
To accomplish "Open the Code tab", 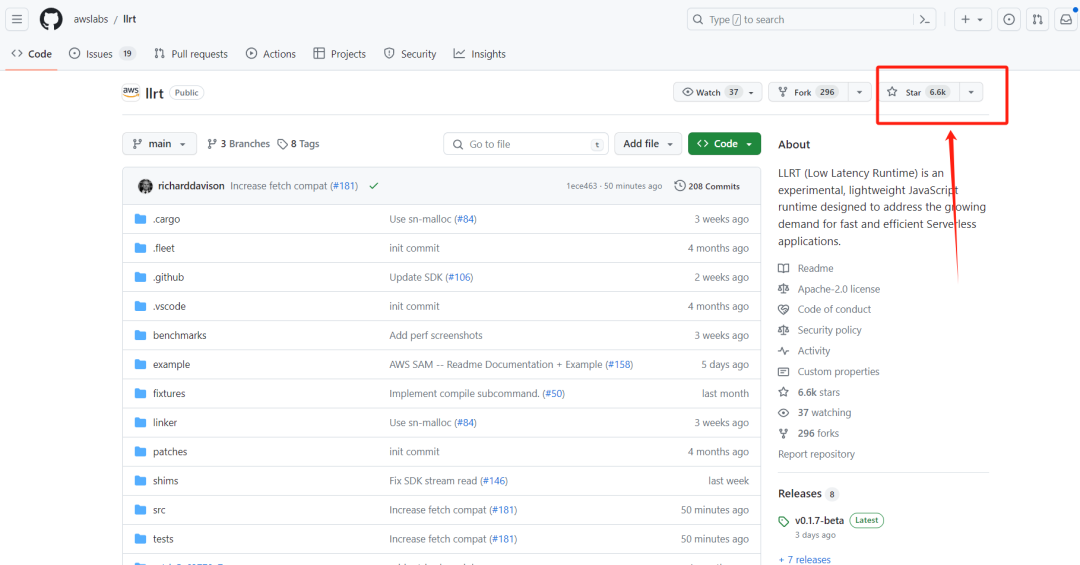I will 32,54.
